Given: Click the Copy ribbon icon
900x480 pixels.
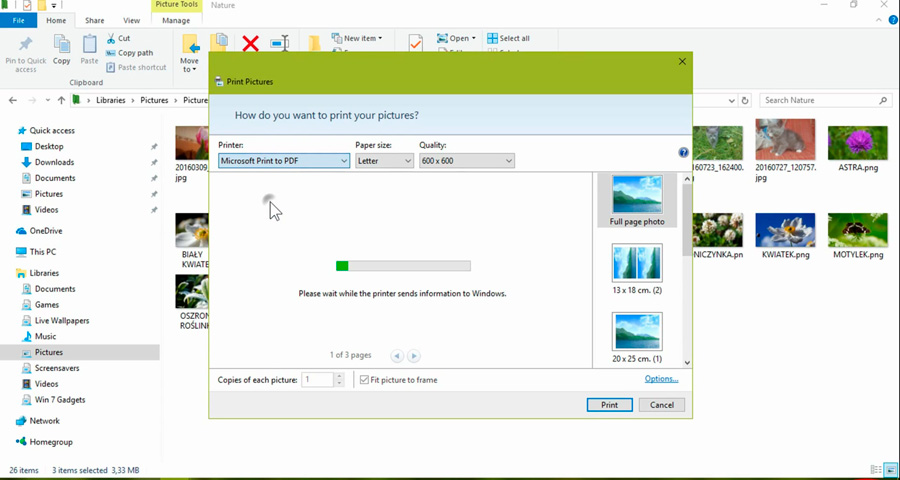Looking at the screenshot, I should (61, 44).
